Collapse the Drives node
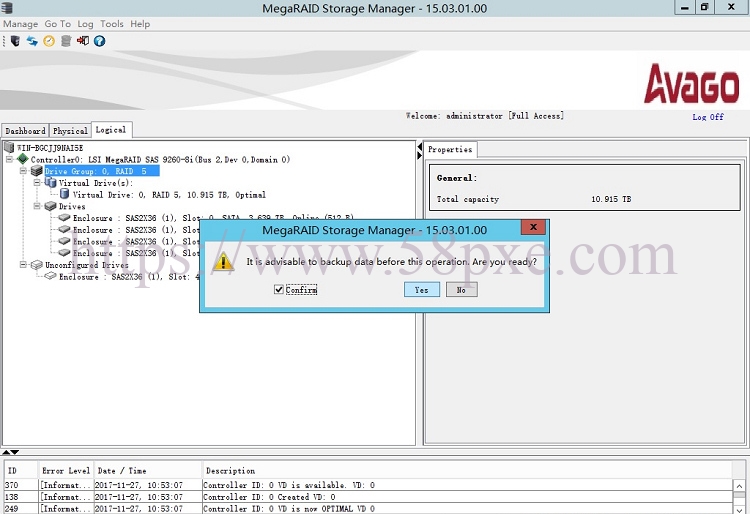750x514 pixels. (37, 206)
